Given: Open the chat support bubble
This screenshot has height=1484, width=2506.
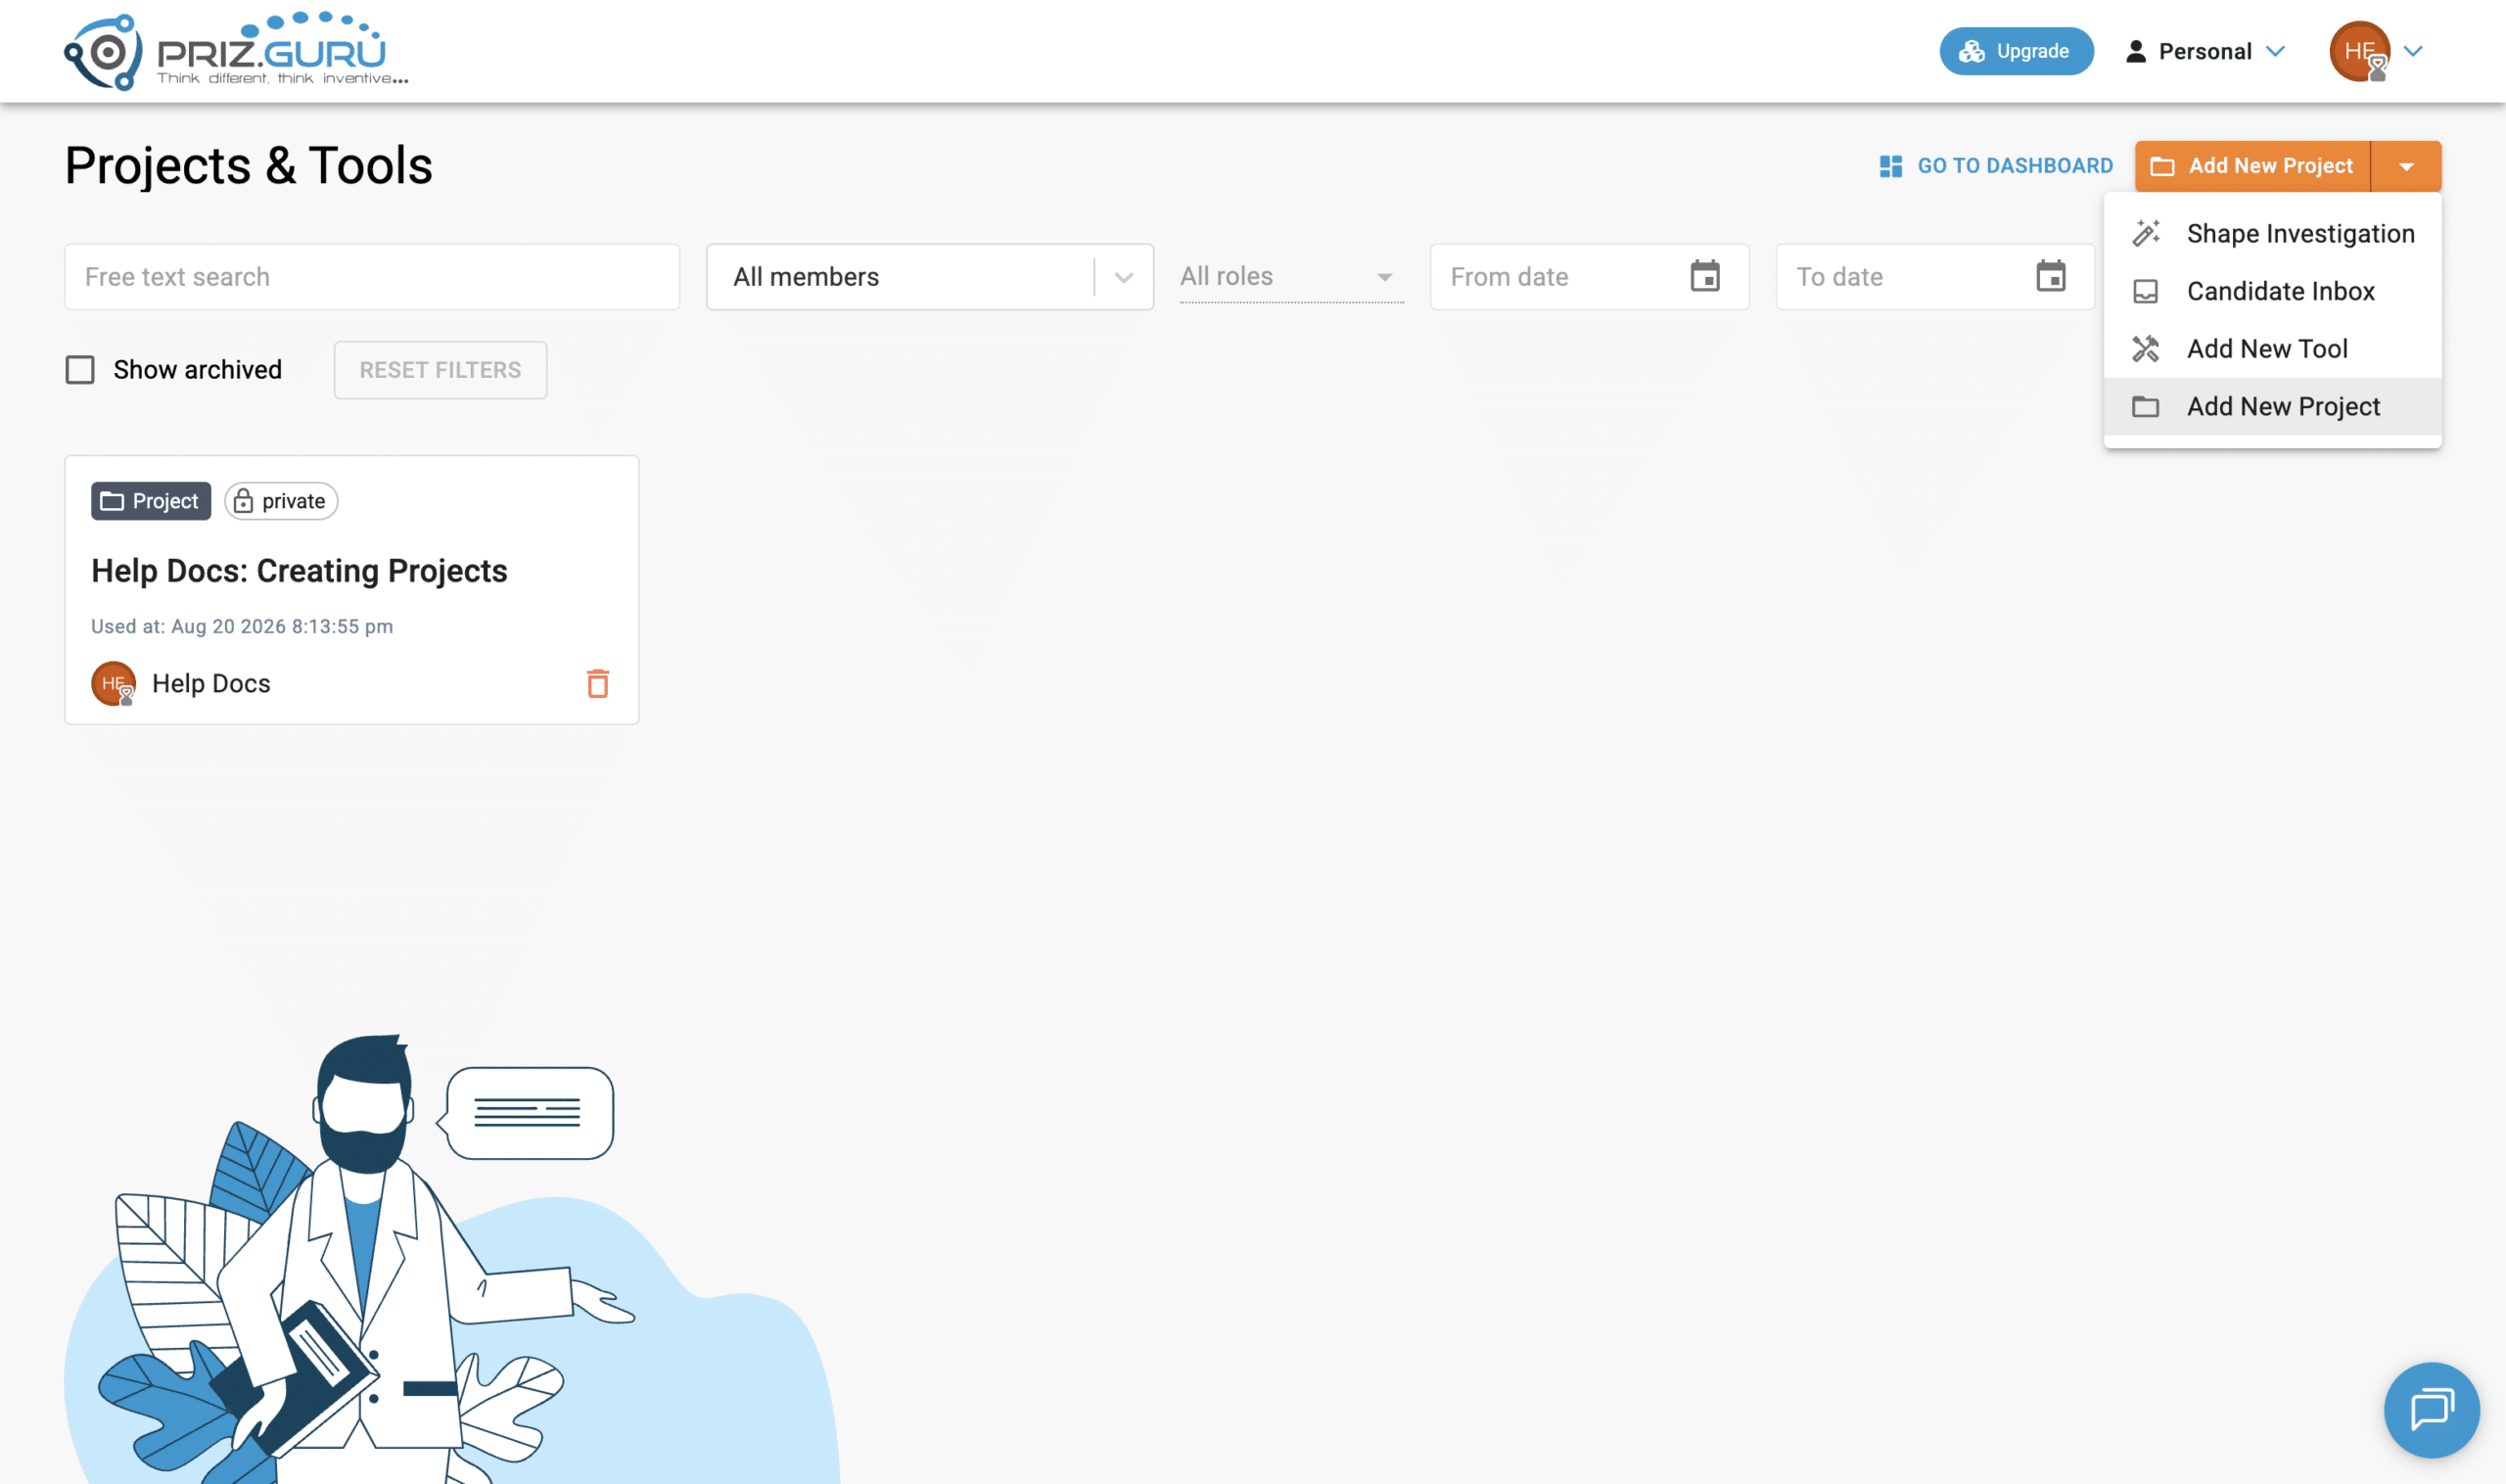Looking at the screenshot, I should (x=2431, y=1410).
